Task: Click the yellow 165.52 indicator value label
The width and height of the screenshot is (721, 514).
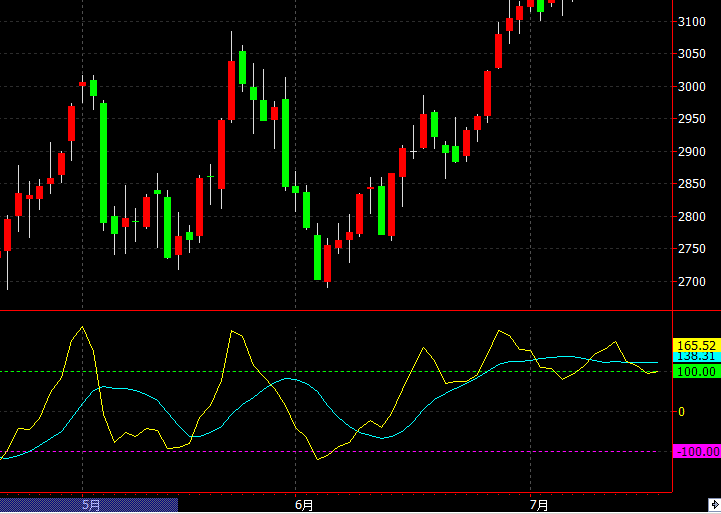Action: [697, 345]
